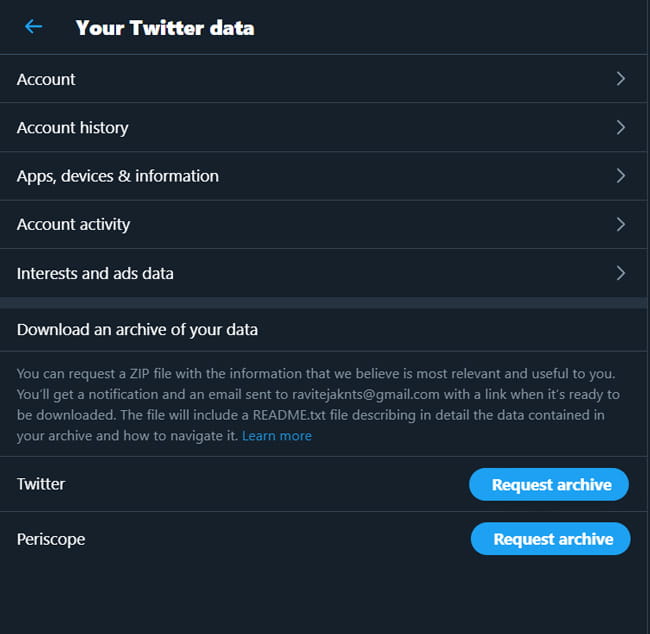Image resolution: width=650 pixels, height=634 pixels.
Task: Open the Account history entry
Action: pos(72,128)
